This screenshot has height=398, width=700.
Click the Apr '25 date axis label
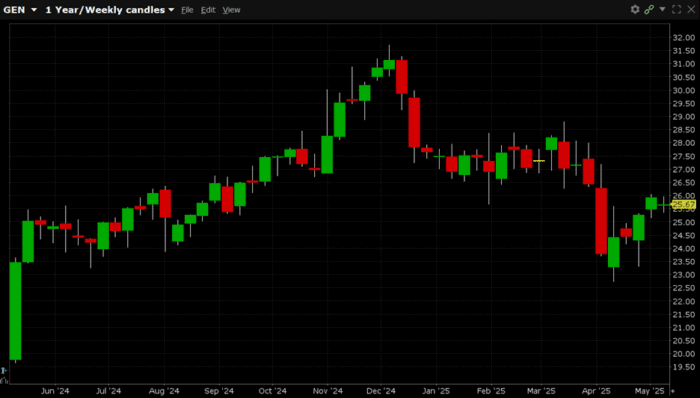coord(596,391)
